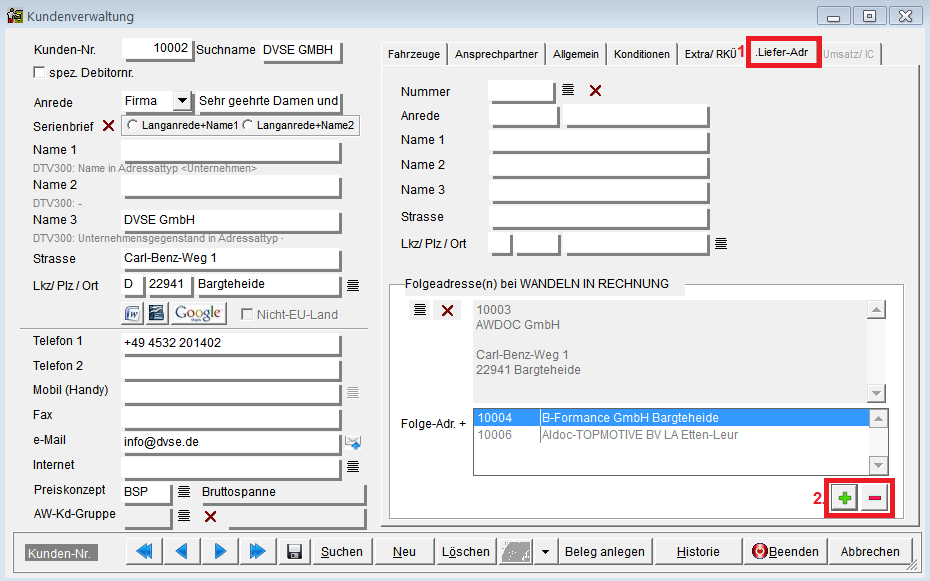Select the Liefer-Adr tab
This screenshot has height=581, width=930.
tap(783, 52)
